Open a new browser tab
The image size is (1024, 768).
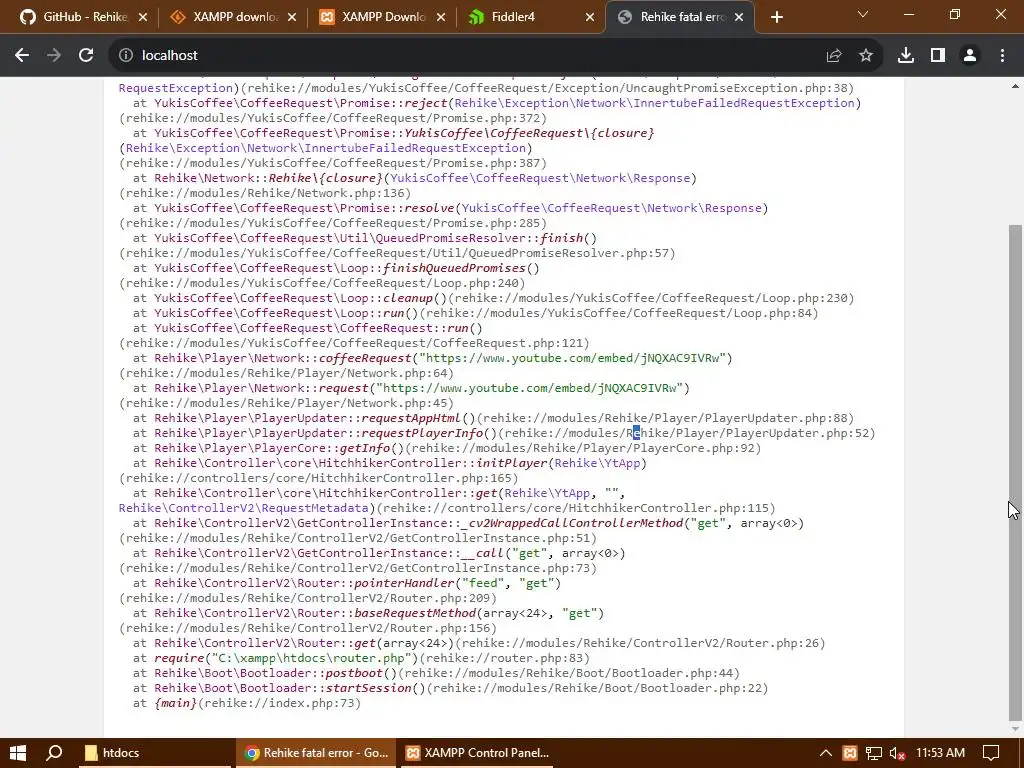pyautogui.click(x=776, y=18)
